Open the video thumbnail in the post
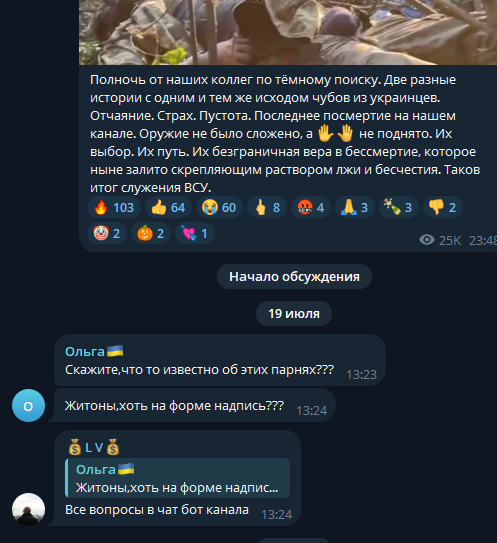The width and height of the screenshot is (497, 543). [288, 32]
